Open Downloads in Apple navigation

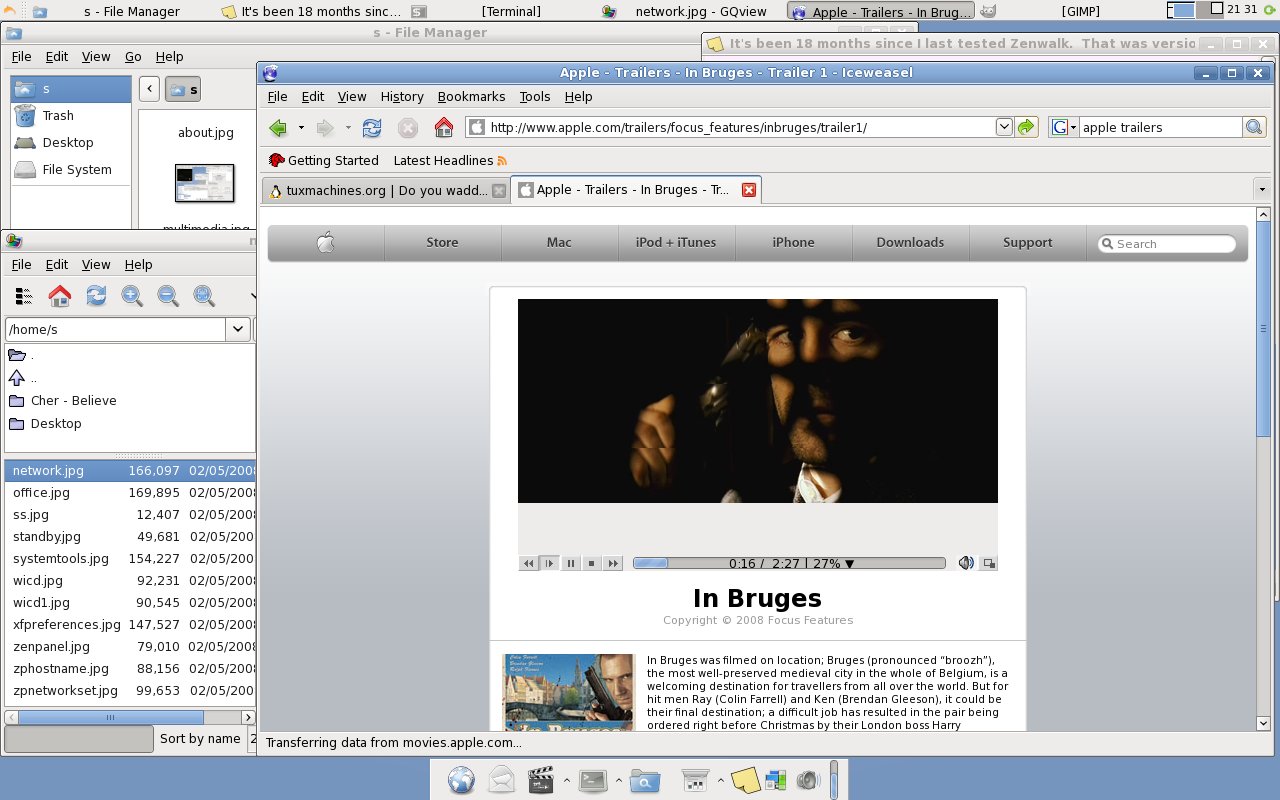(910, 242)
